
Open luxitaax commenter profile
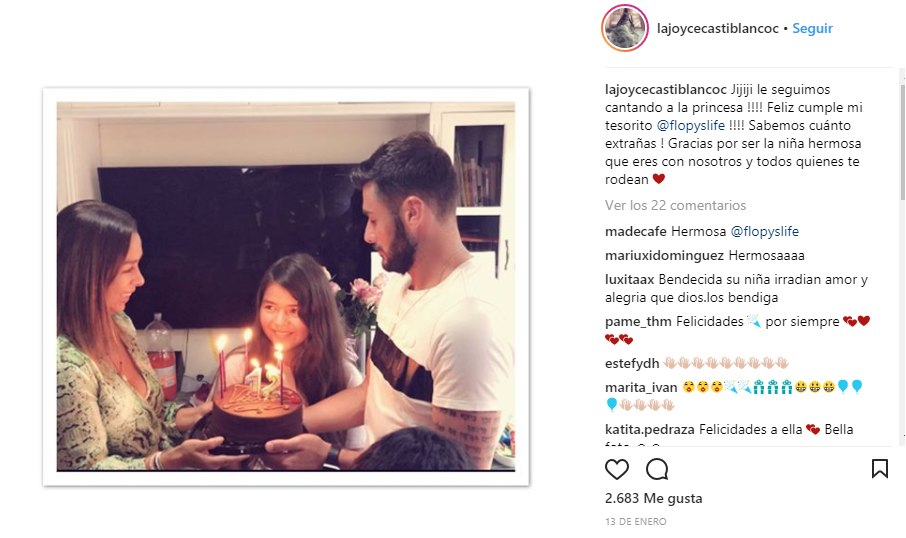(630, 280)
